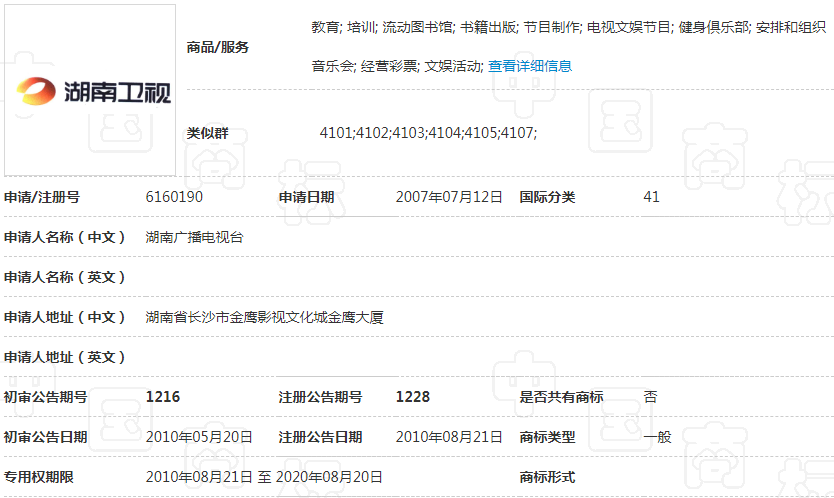Click the 初审公告日期 2010年05月20日

[199, 437]
